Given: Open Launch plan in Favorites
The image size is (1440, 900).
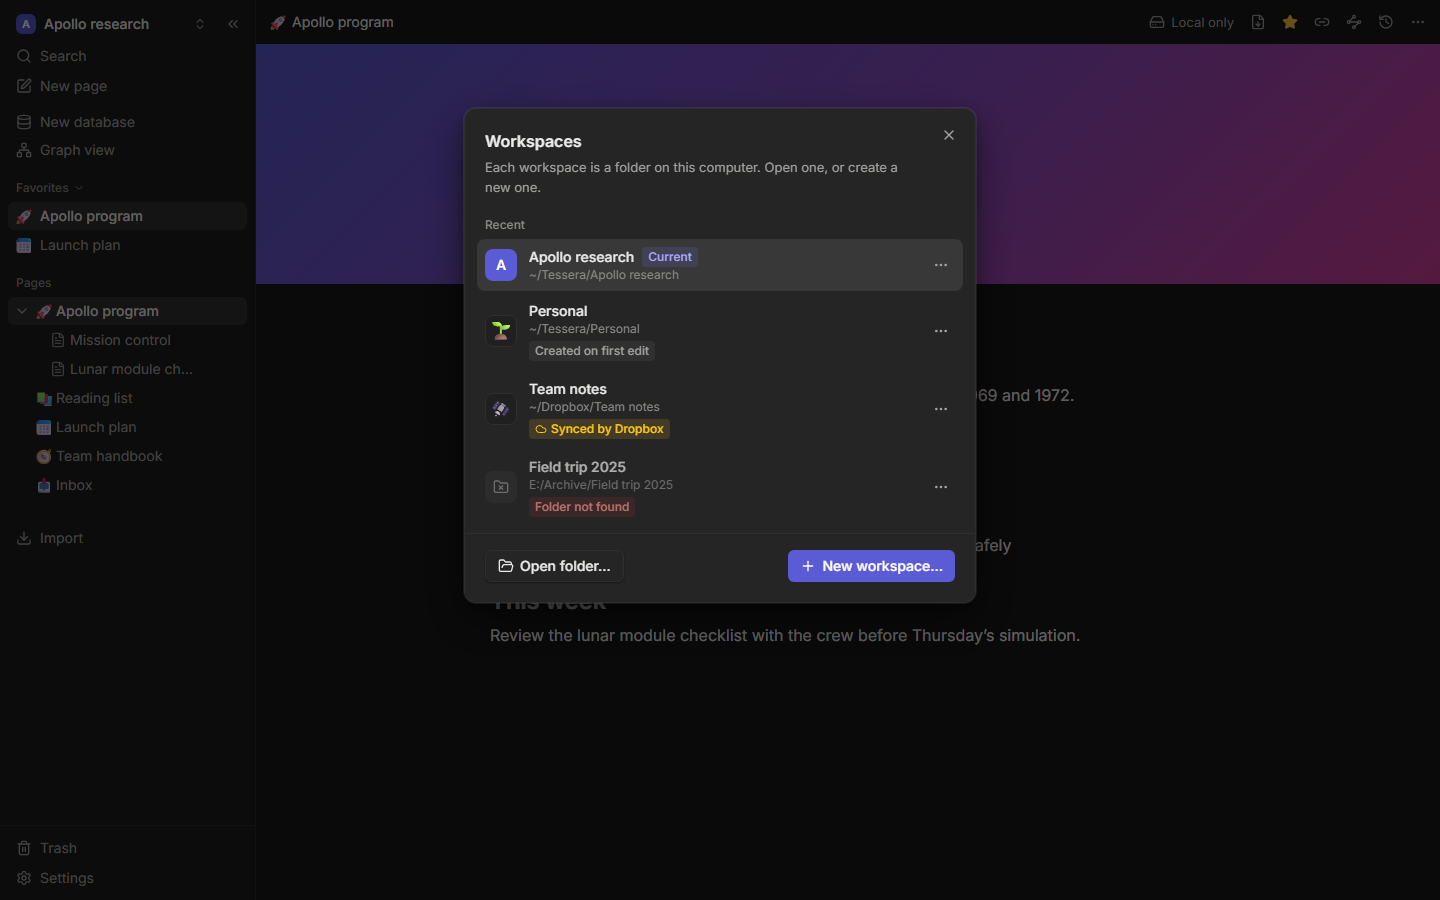Looking at the screenshot, I should pos(127,245).
